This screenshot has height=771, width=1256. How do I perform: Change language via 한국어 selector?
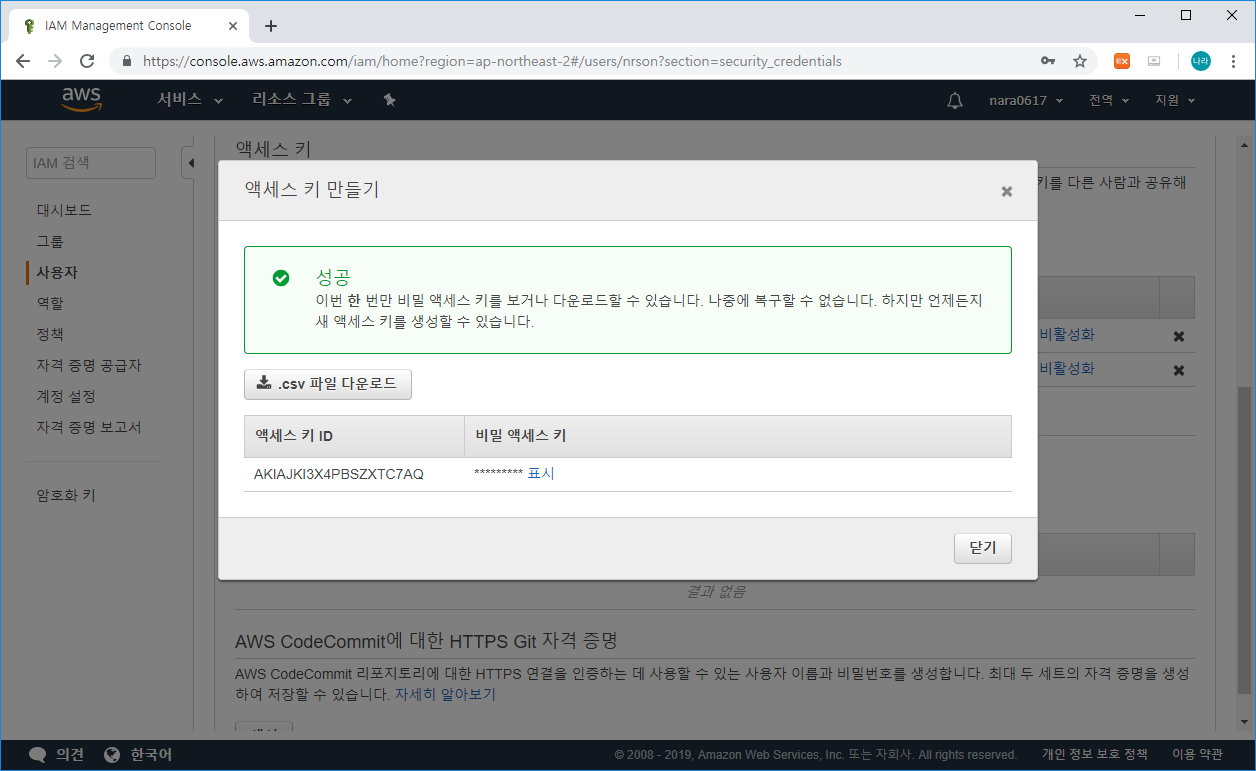(x=139, y=755)
